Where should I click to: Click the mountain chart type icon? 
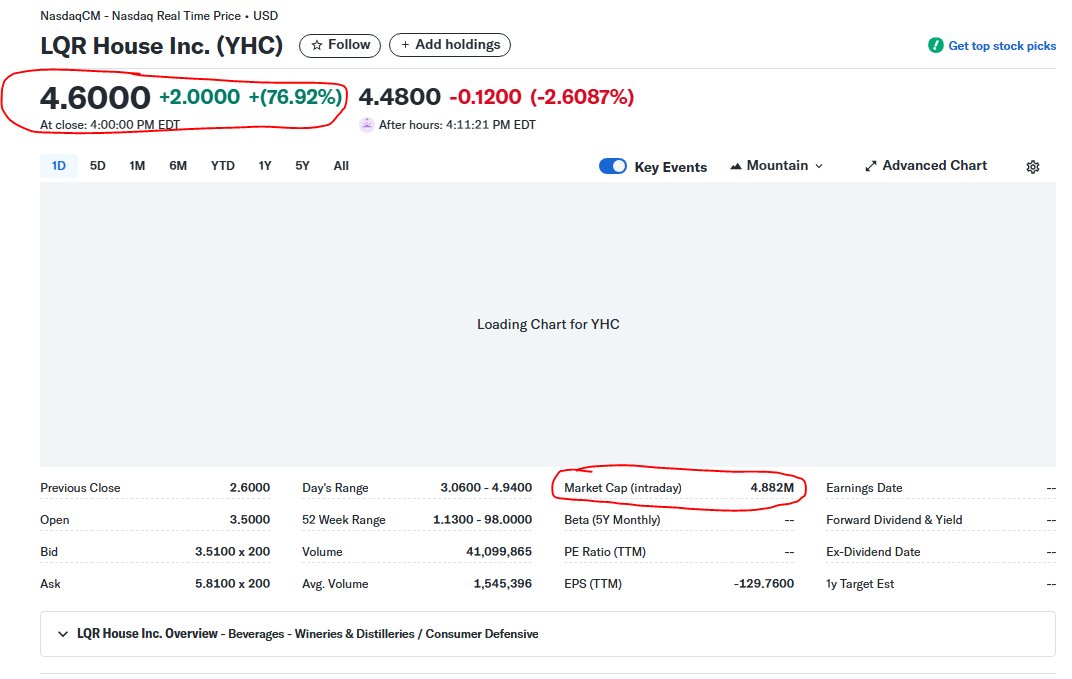736,166
